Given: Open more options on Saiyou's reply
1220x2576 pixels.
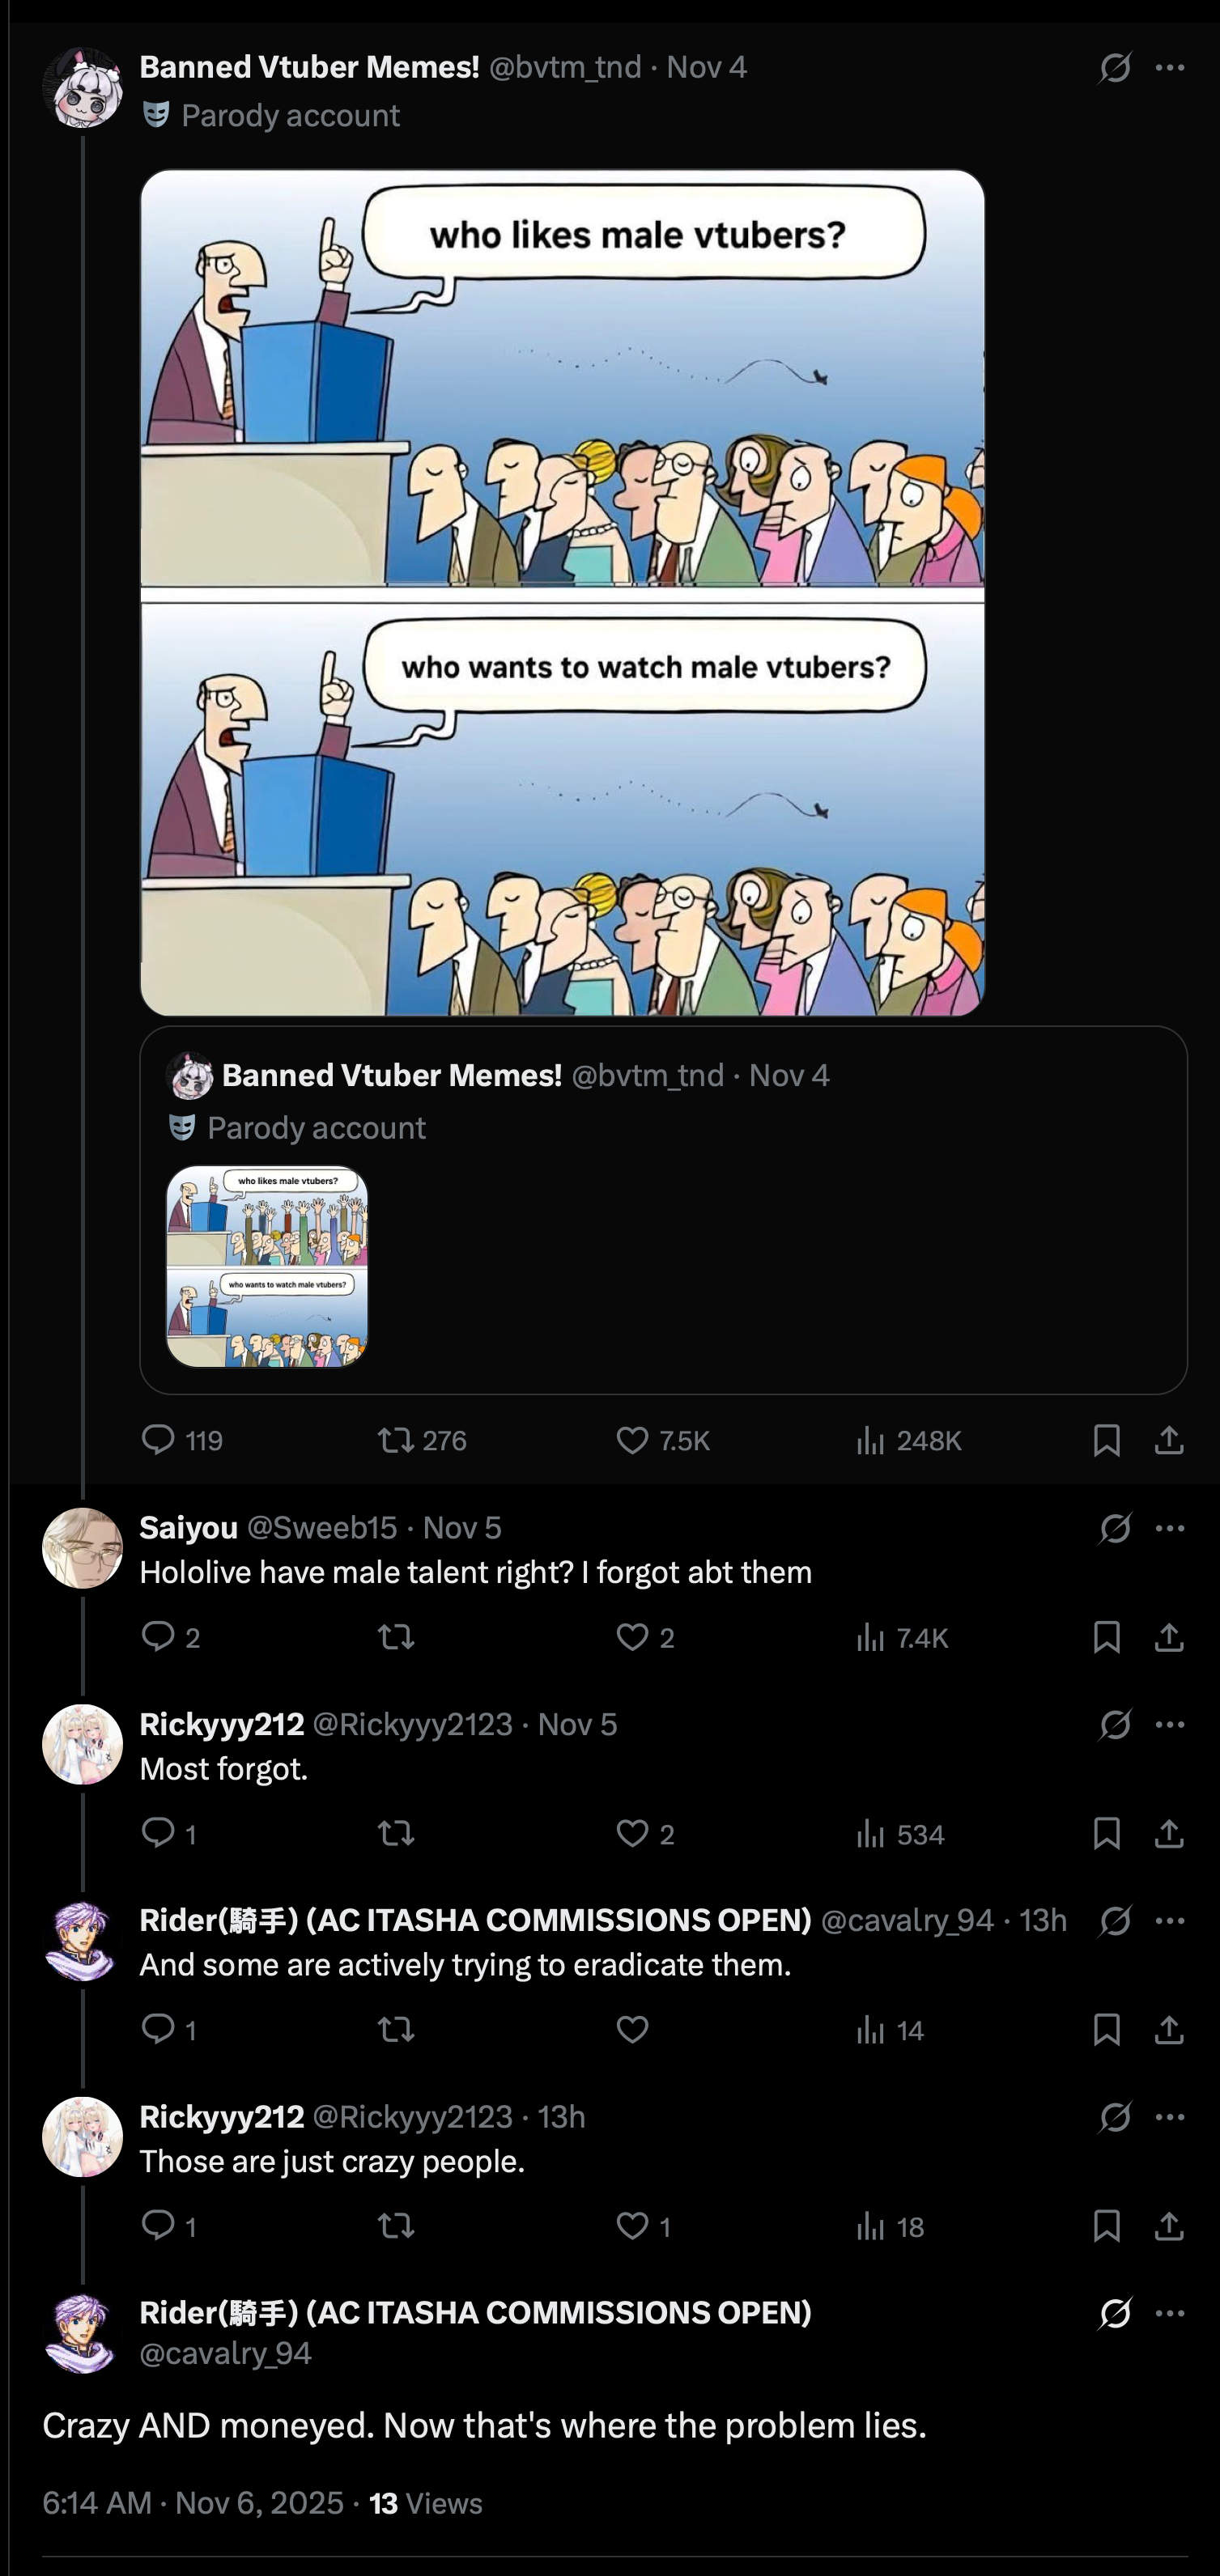Looking at the screenshot, I should click(x=1170, y=1528).
